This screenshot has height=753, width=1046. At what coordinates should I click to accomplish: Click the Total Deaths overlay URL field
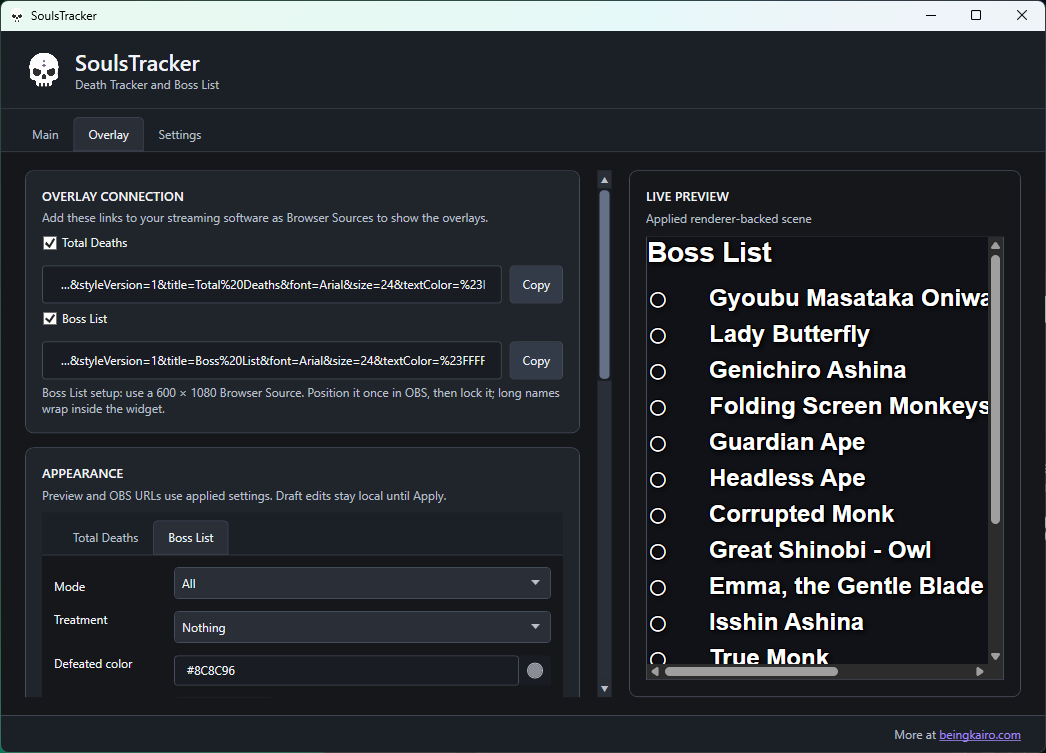click(x=272, y=285)
